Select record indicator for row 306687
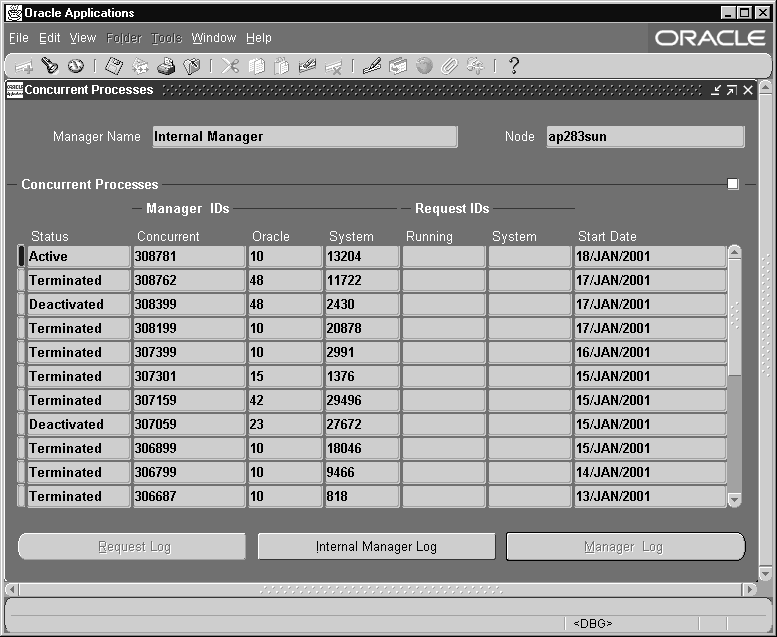Image resolution: width=777 pixels, height=637 pixels. click(x=21, y=496)
